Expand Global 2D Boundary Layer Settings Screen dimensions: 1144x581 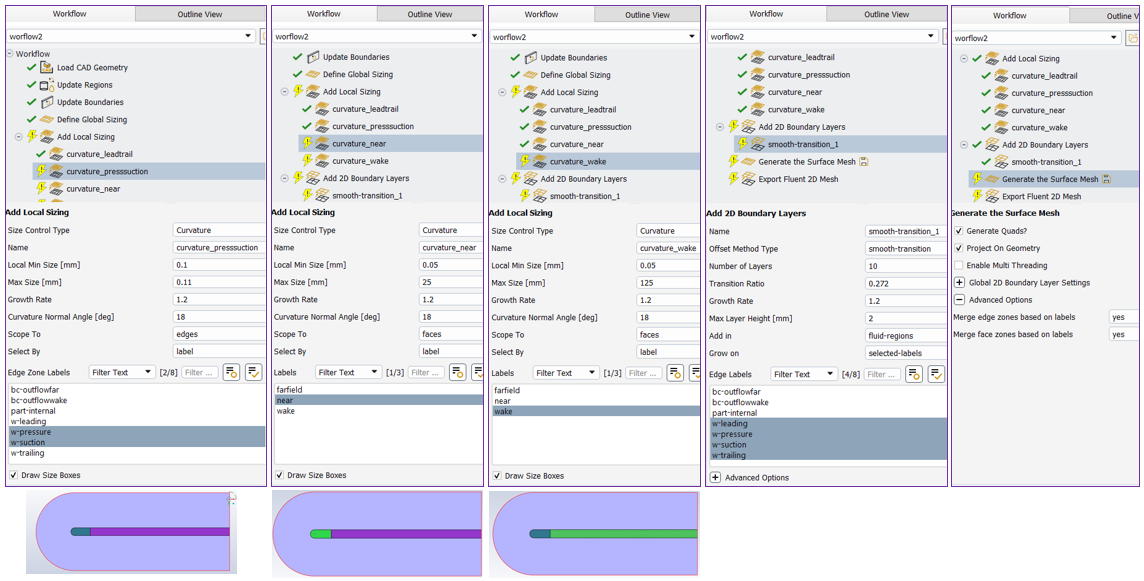959,282
